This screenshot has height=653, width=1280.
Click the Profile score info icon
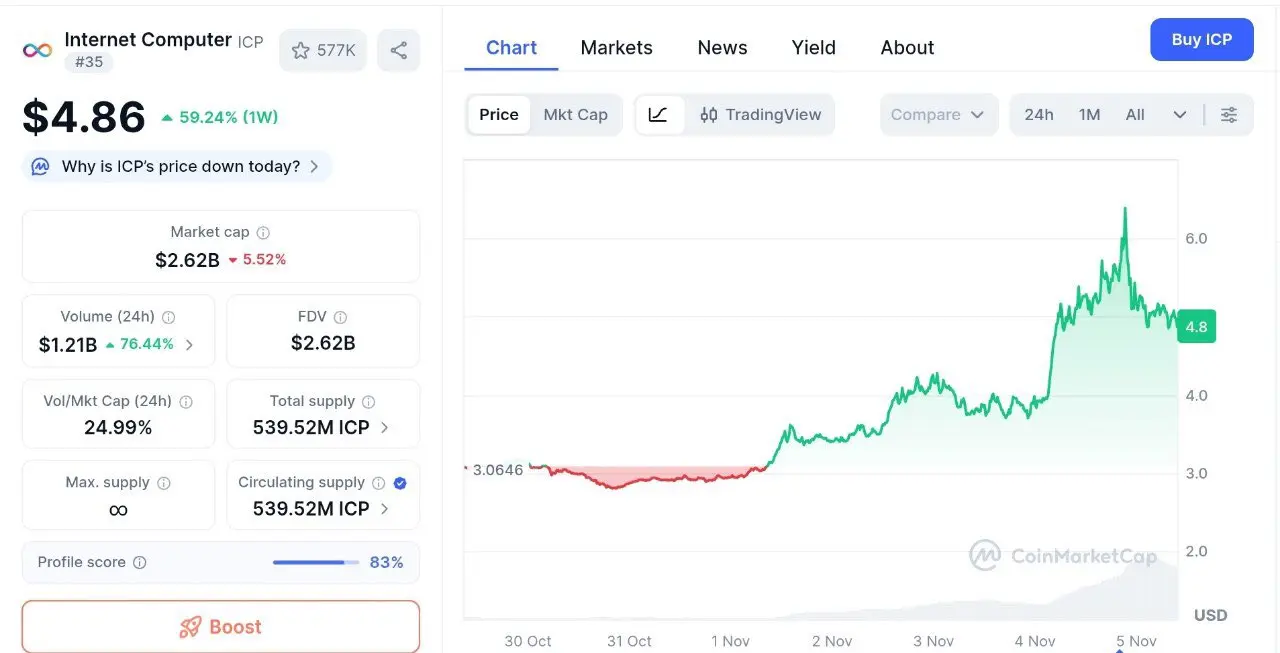(x=140, y=563)
